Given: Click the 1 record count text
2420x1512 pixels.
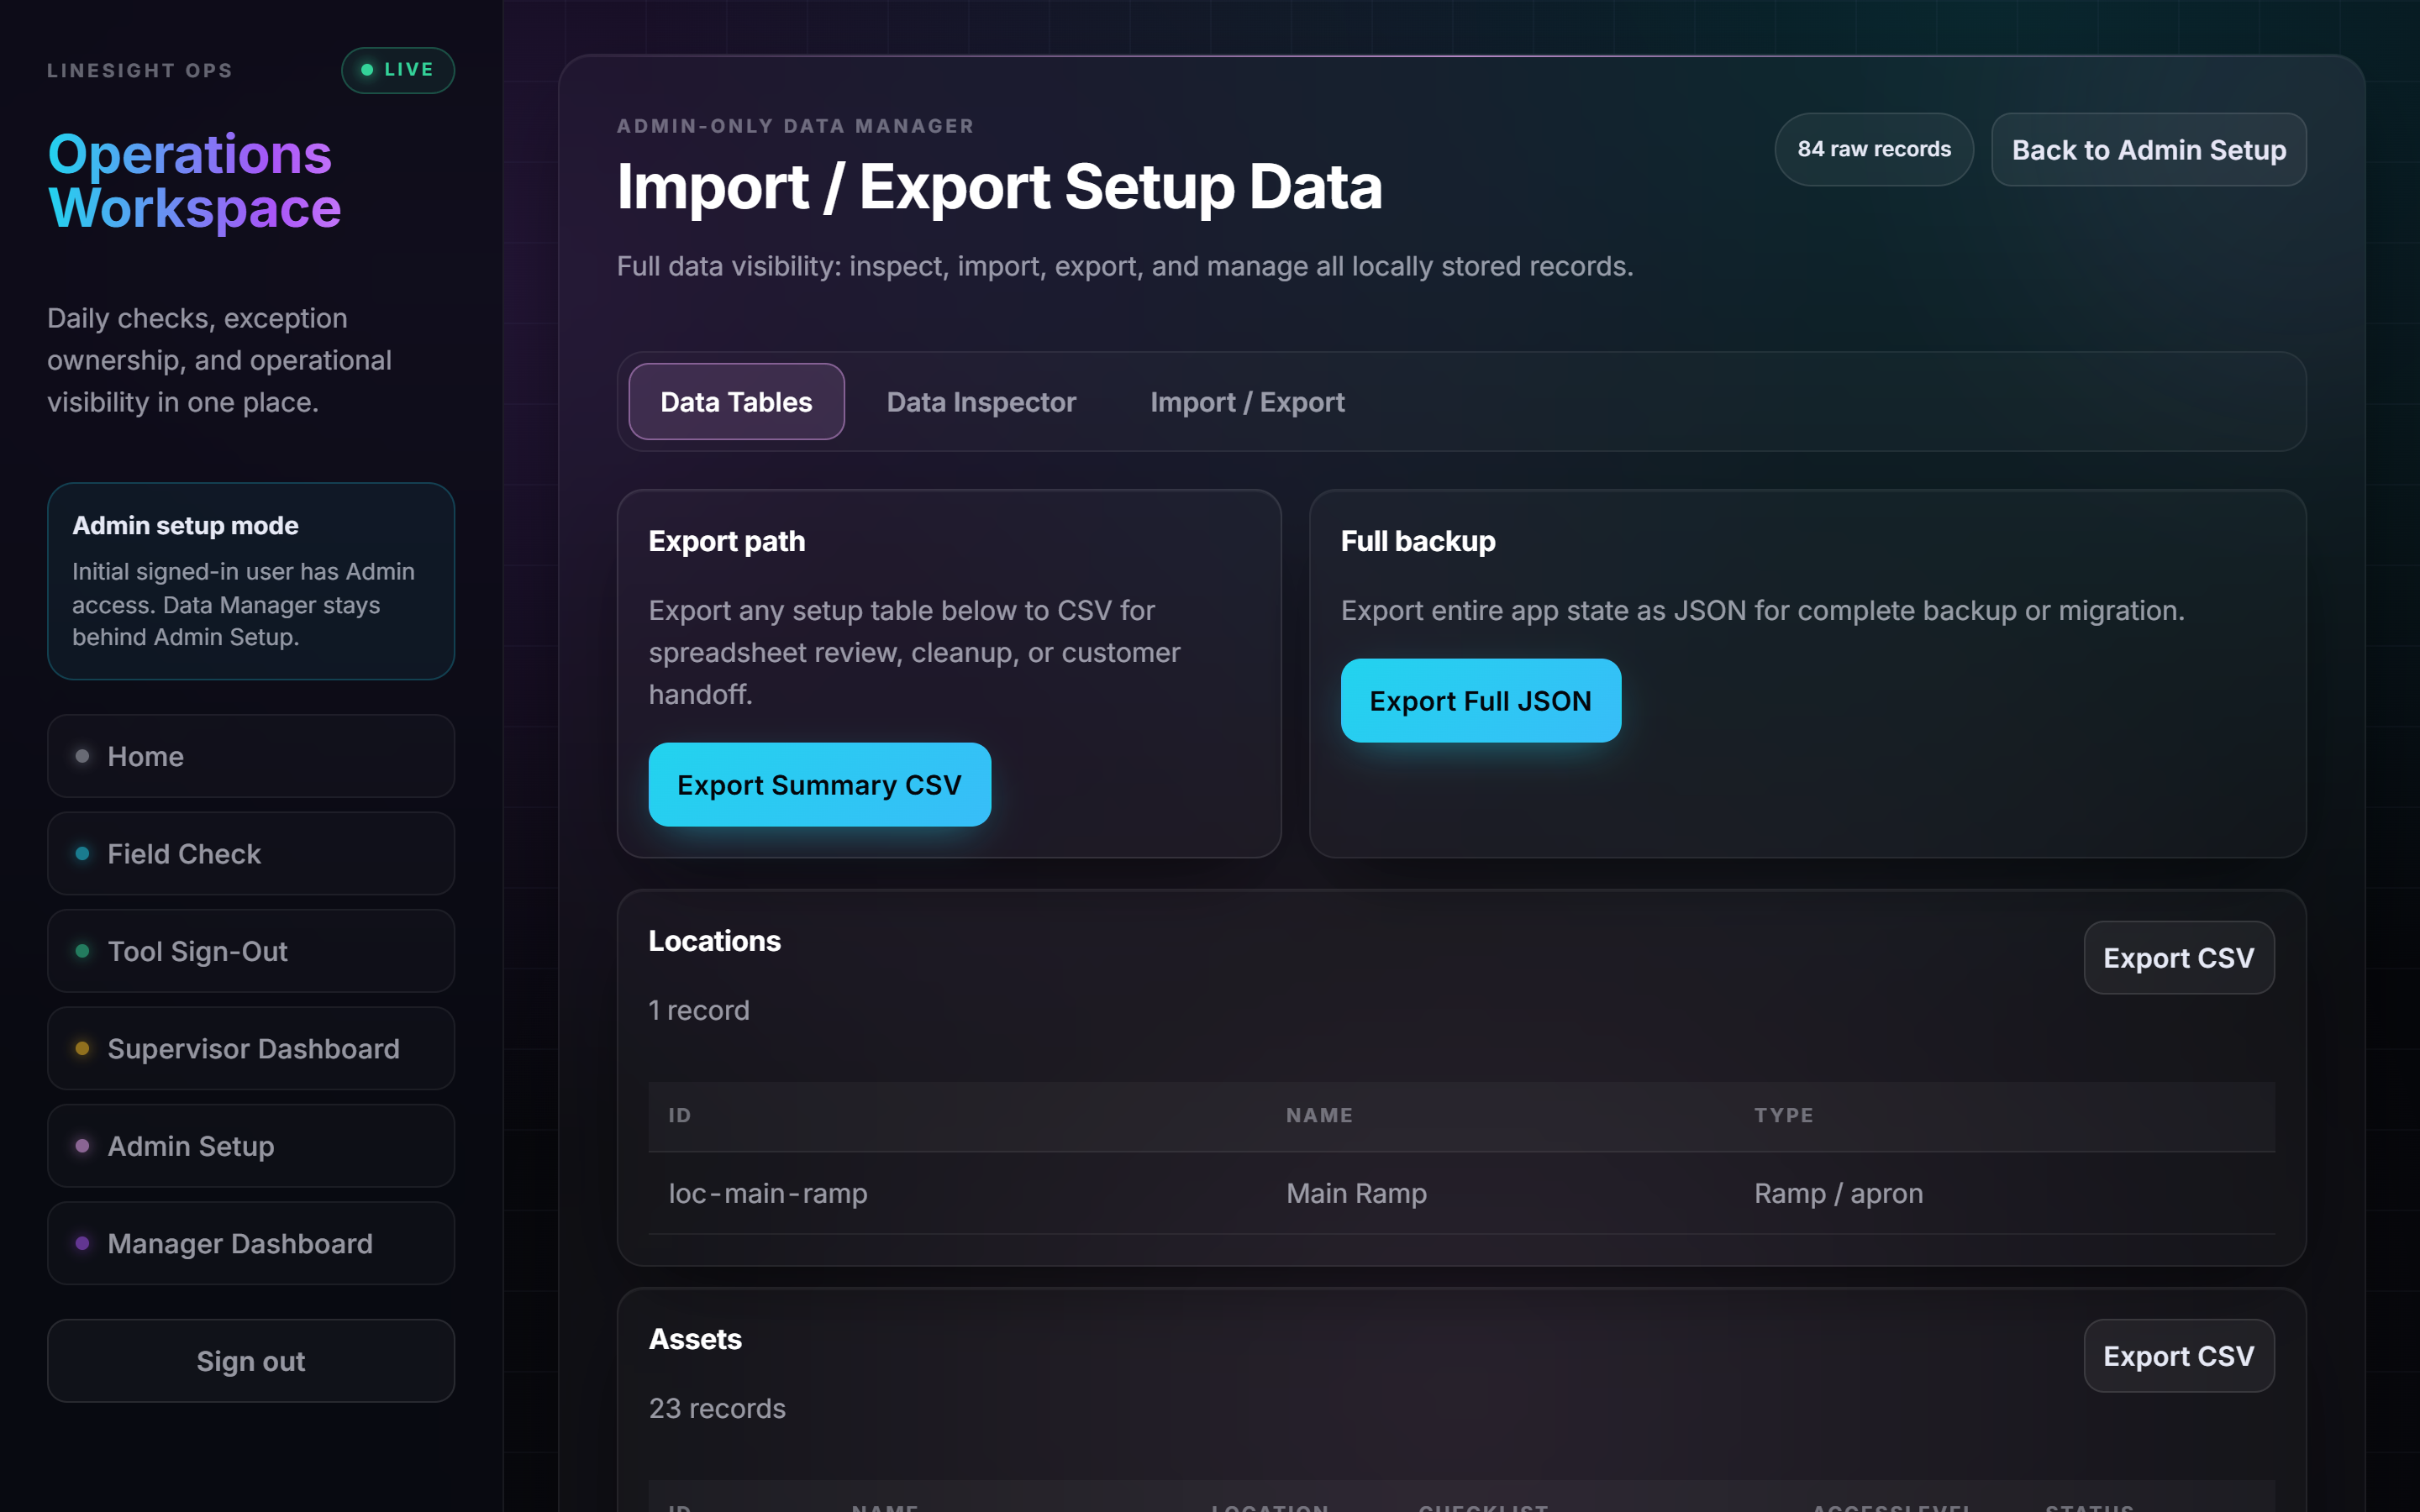Looking at the screenshot, I should (699, 1010).
